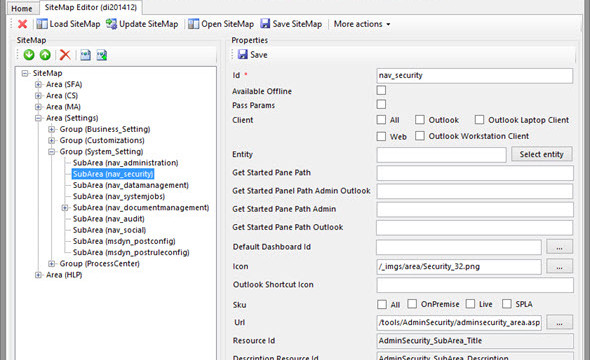This screenshot has width=590, height=360.
Task: Delete selected node with red X in SiteMap panel
Action: click(65, 55)
